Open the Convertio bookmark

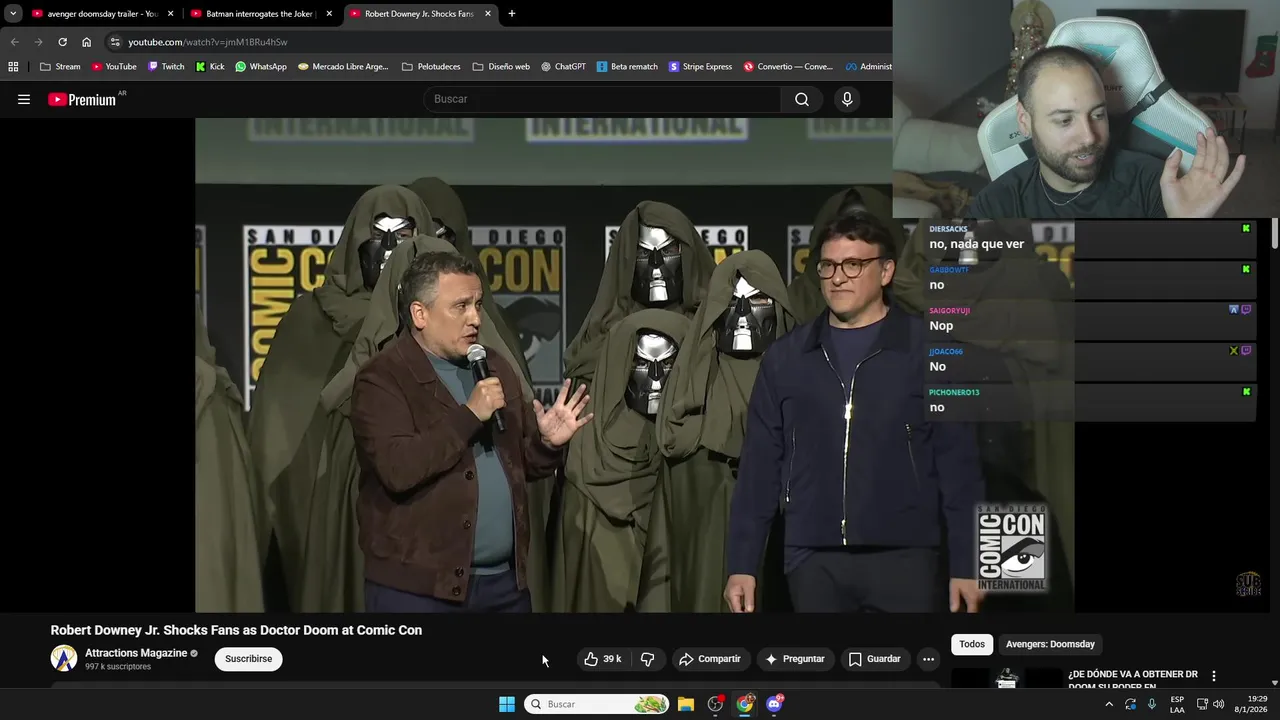[788, 67]
